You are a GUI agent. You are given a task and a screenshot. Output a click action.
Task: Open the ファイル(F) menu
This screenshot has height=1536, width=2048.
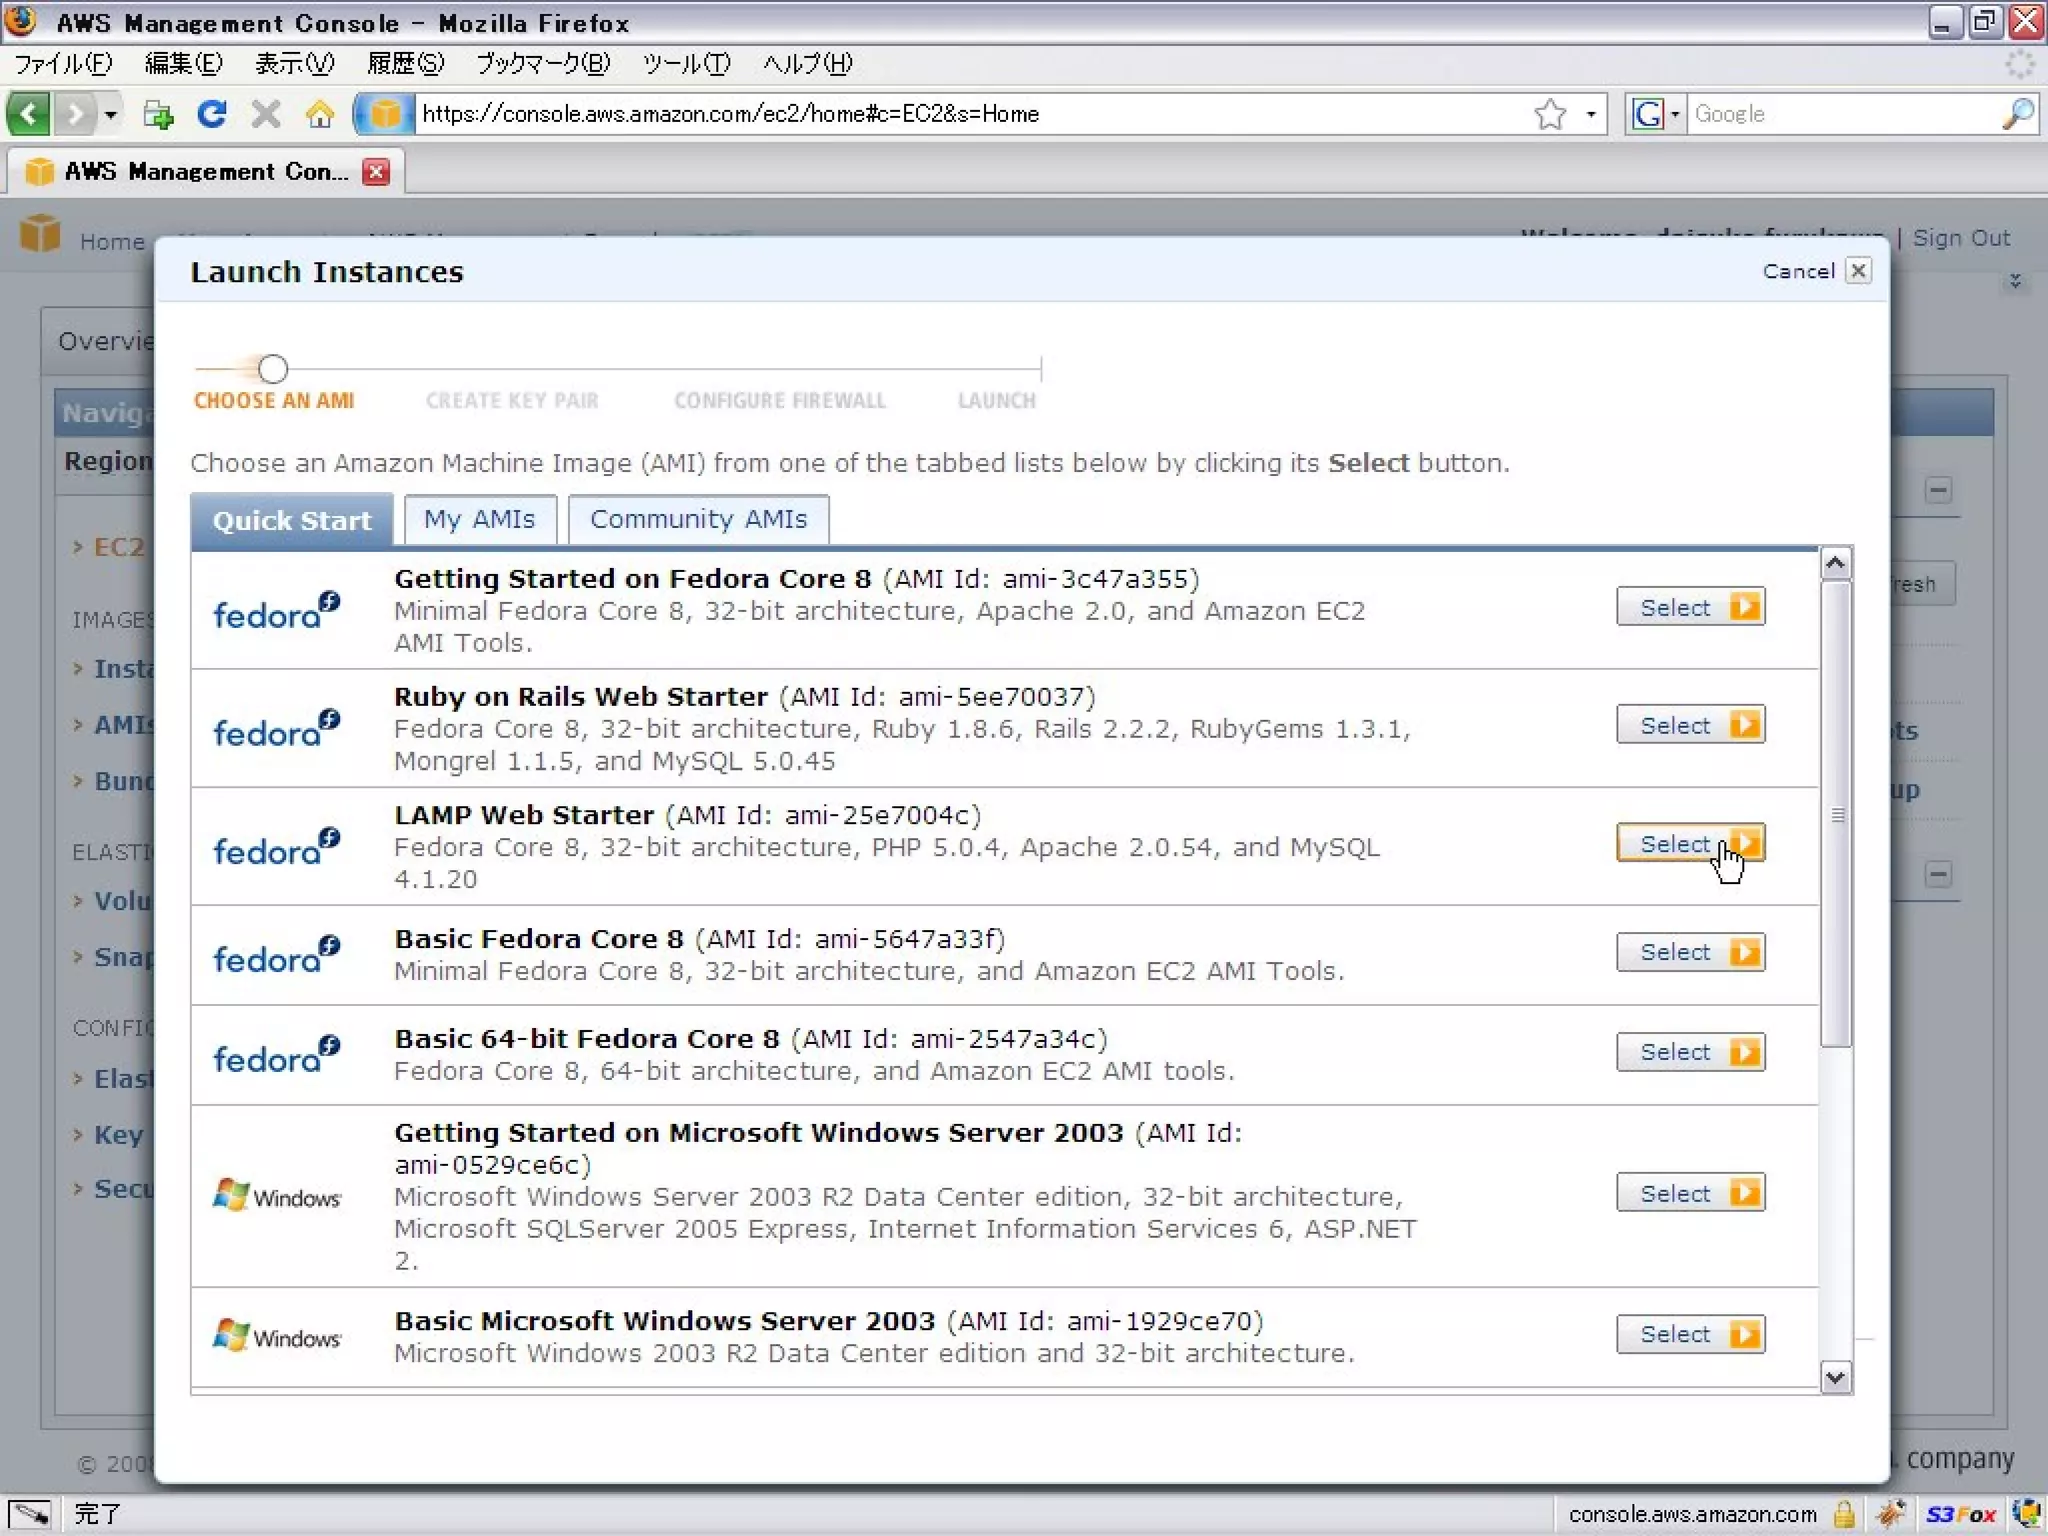(x=63, y=64)
